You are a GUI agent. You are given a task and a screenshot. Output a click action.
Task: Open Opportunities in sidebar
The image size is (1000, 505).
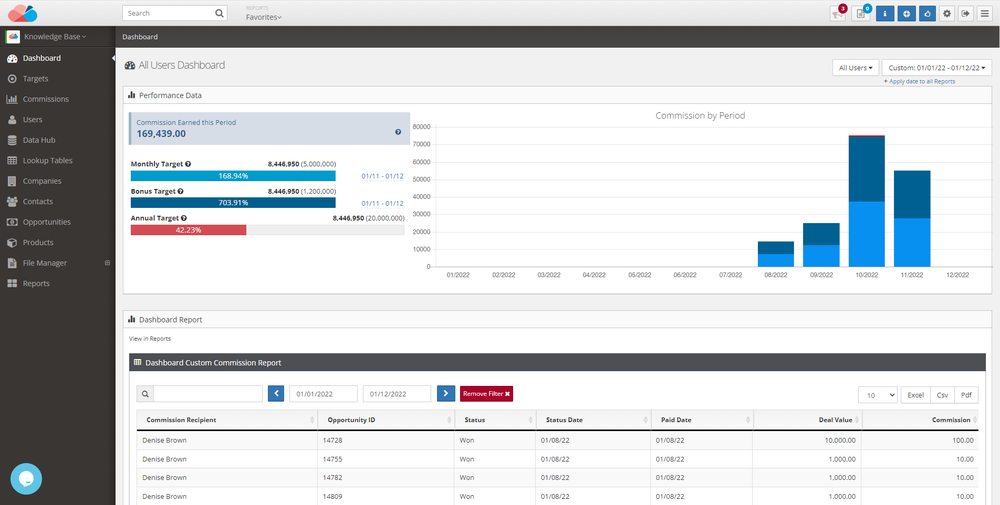47,222
